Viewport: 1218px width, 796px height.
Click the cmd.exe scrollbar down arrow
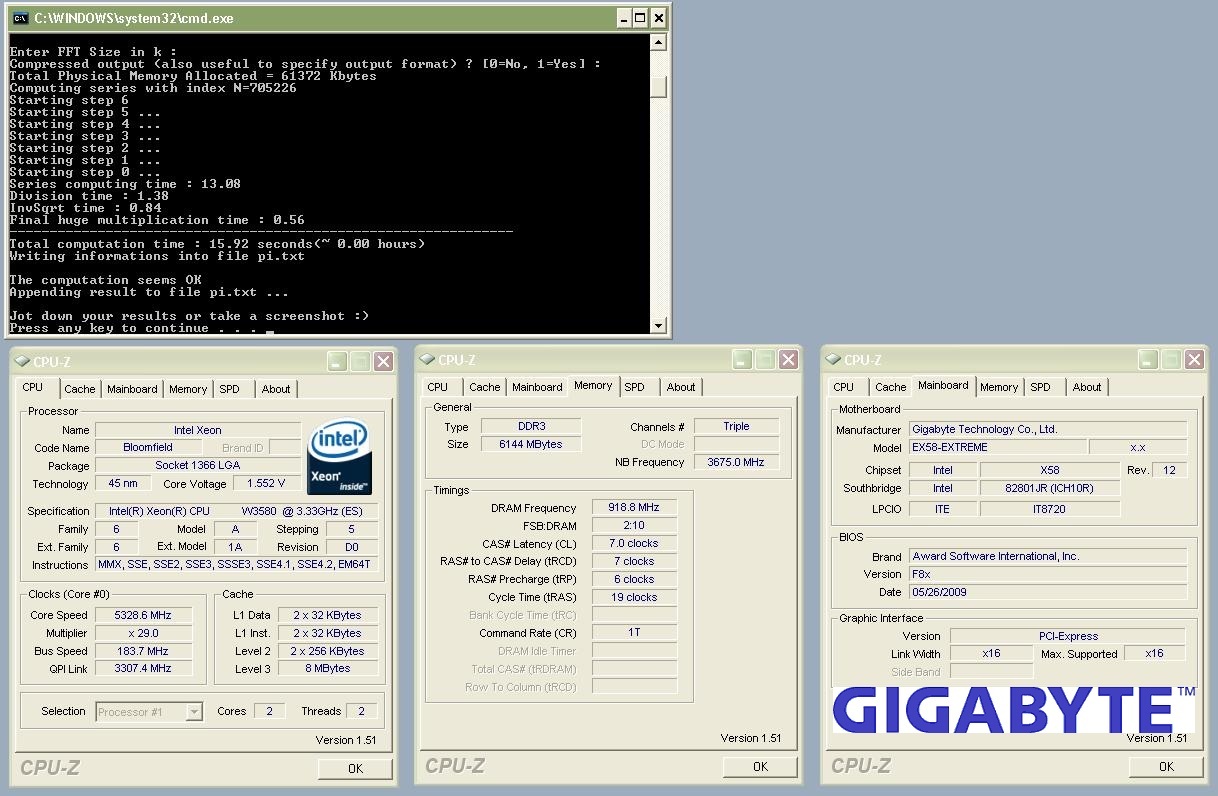(x=658, y=325)
